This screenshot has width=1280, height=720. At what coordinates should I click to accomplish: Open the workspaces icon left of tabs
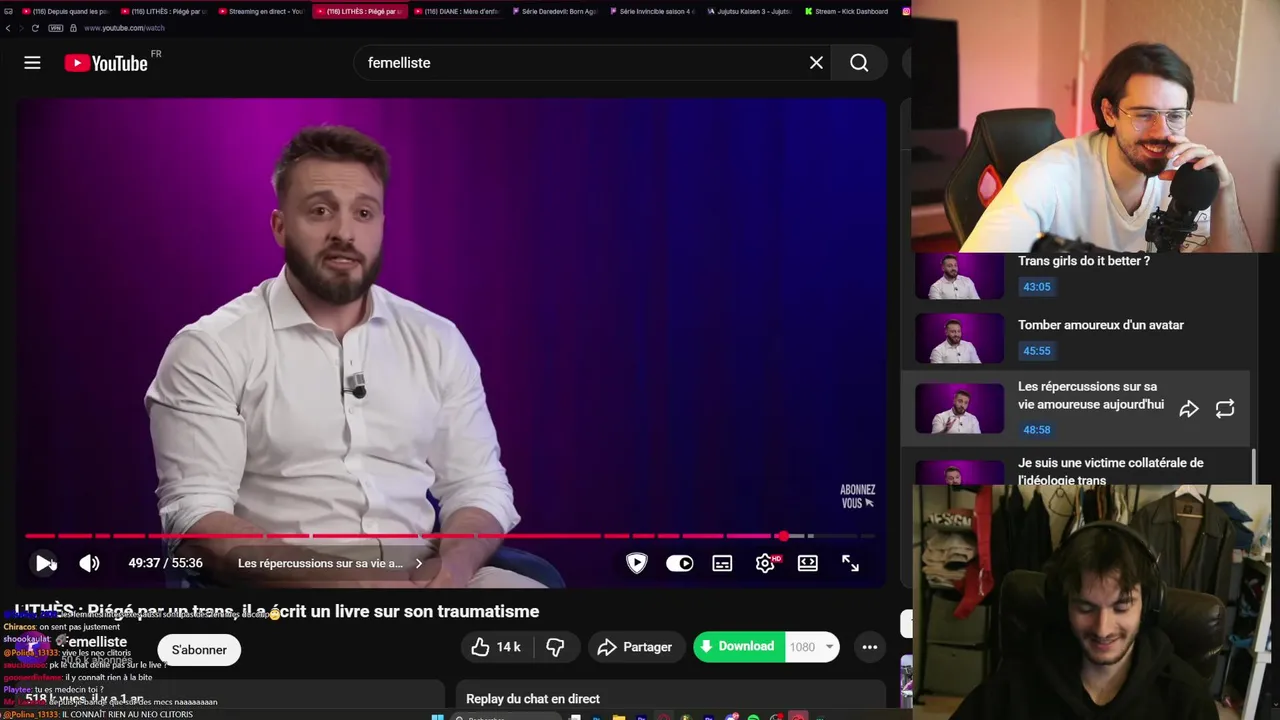point(8,11)
